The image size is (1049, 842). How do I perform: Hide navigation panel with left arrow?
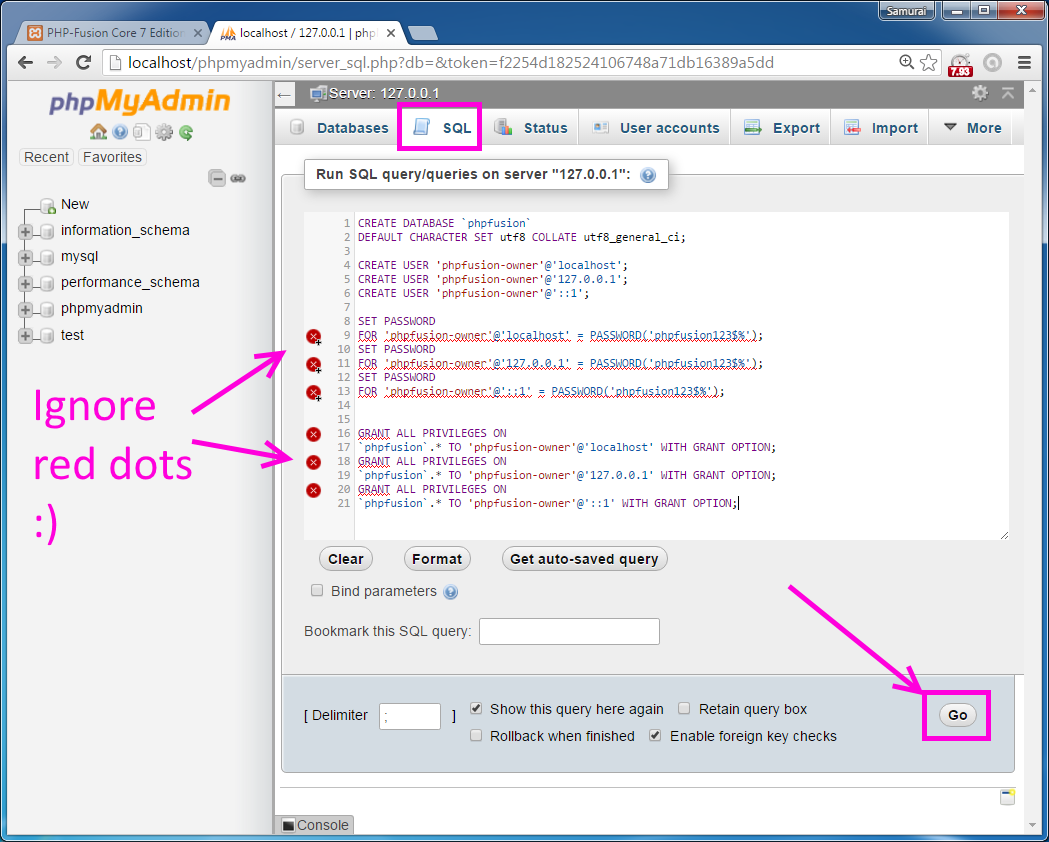pyautogui.click(x=284, y=95)
